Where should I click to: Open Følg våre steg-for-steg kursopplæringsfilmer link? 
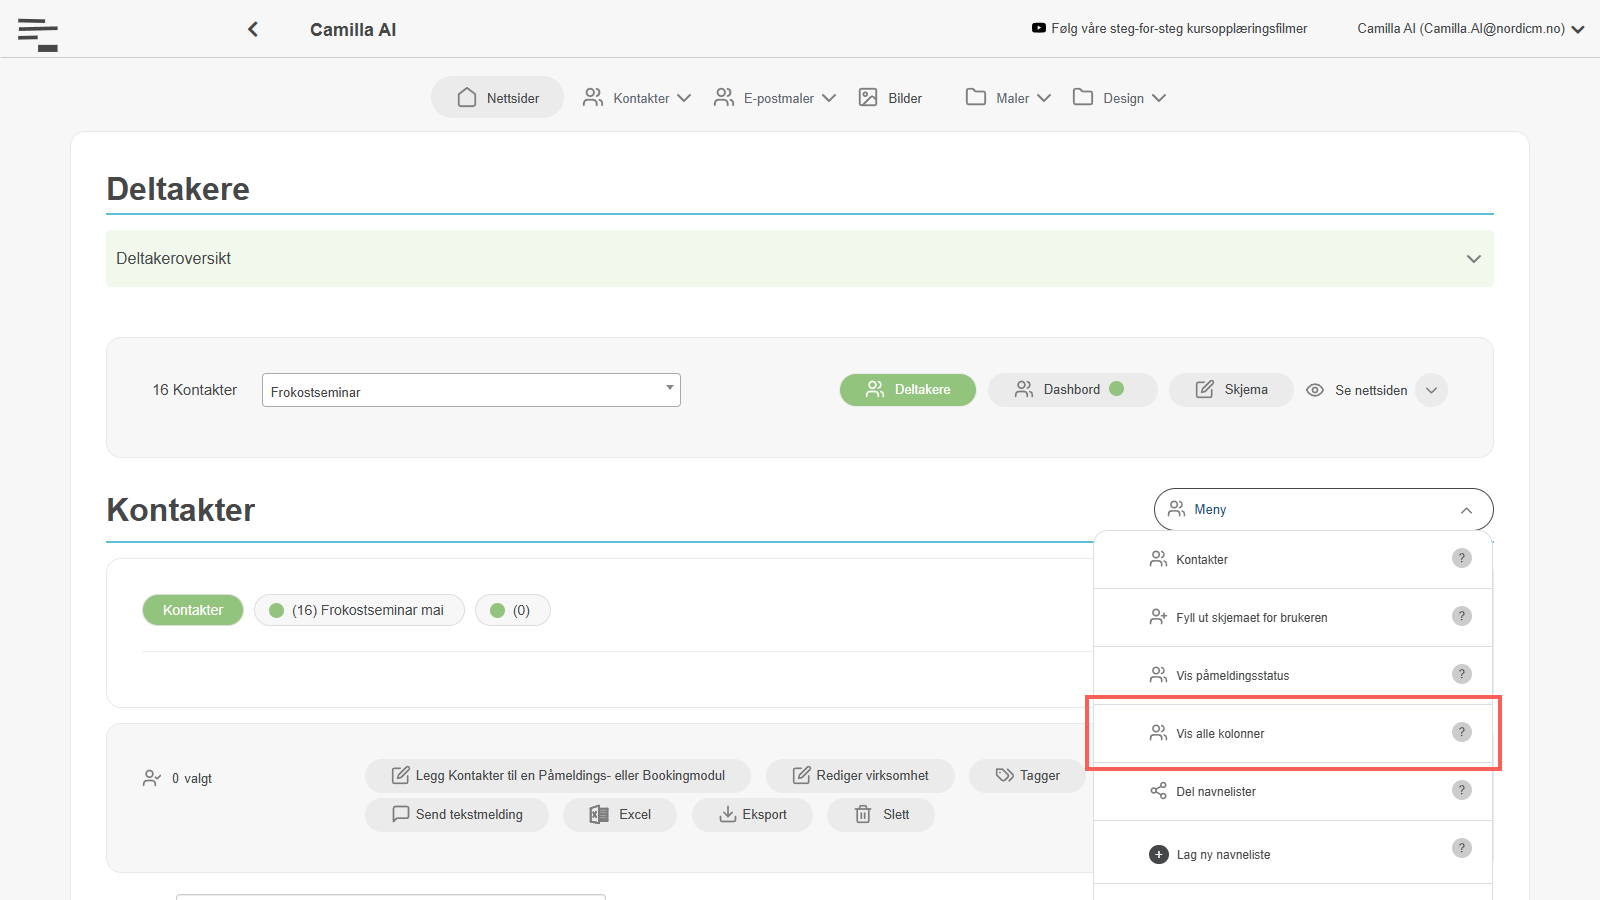click(1179, 28)
